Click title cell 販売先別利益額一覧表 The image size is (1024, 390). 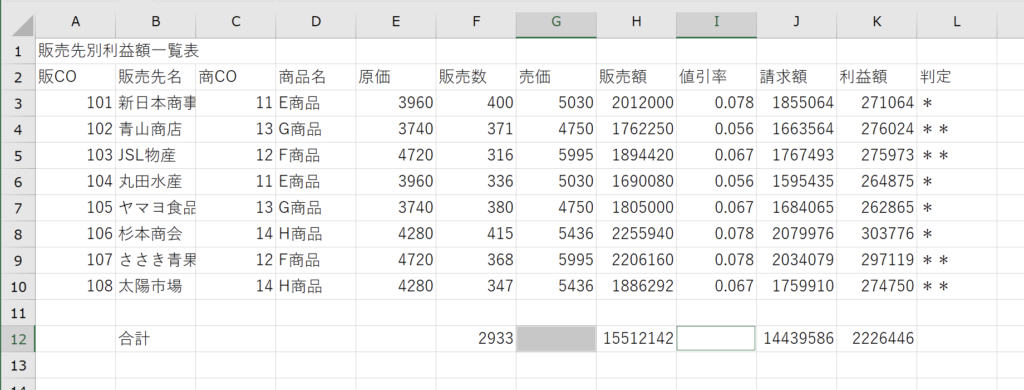[118, 51]
